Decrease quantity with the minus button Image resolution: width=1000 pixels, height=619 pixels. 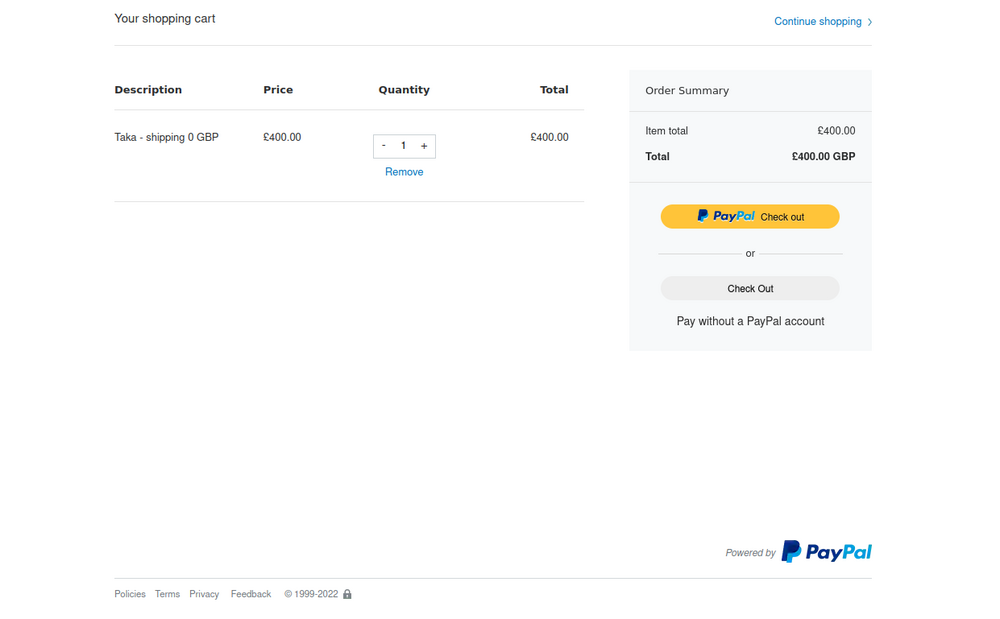click(384, 146)
